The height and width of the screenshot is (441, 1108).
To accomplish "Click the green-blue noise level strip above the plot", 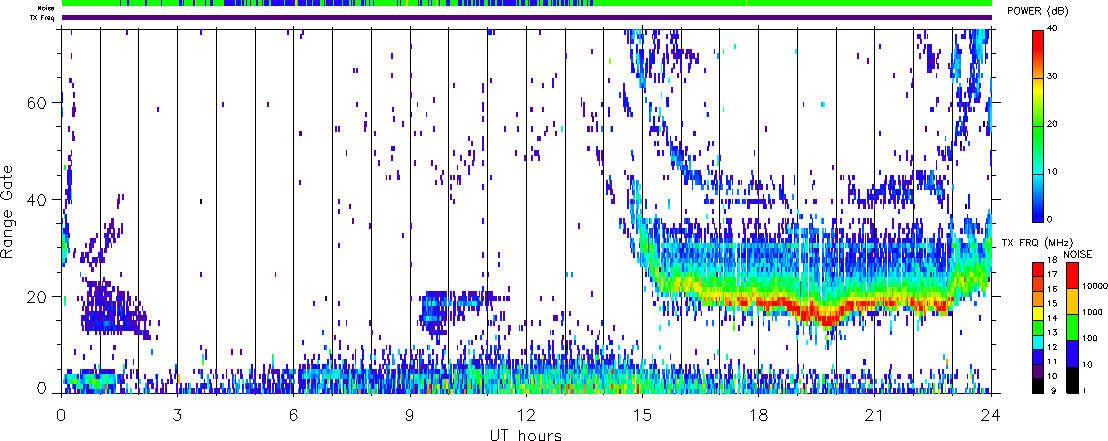I will point(527,4).
